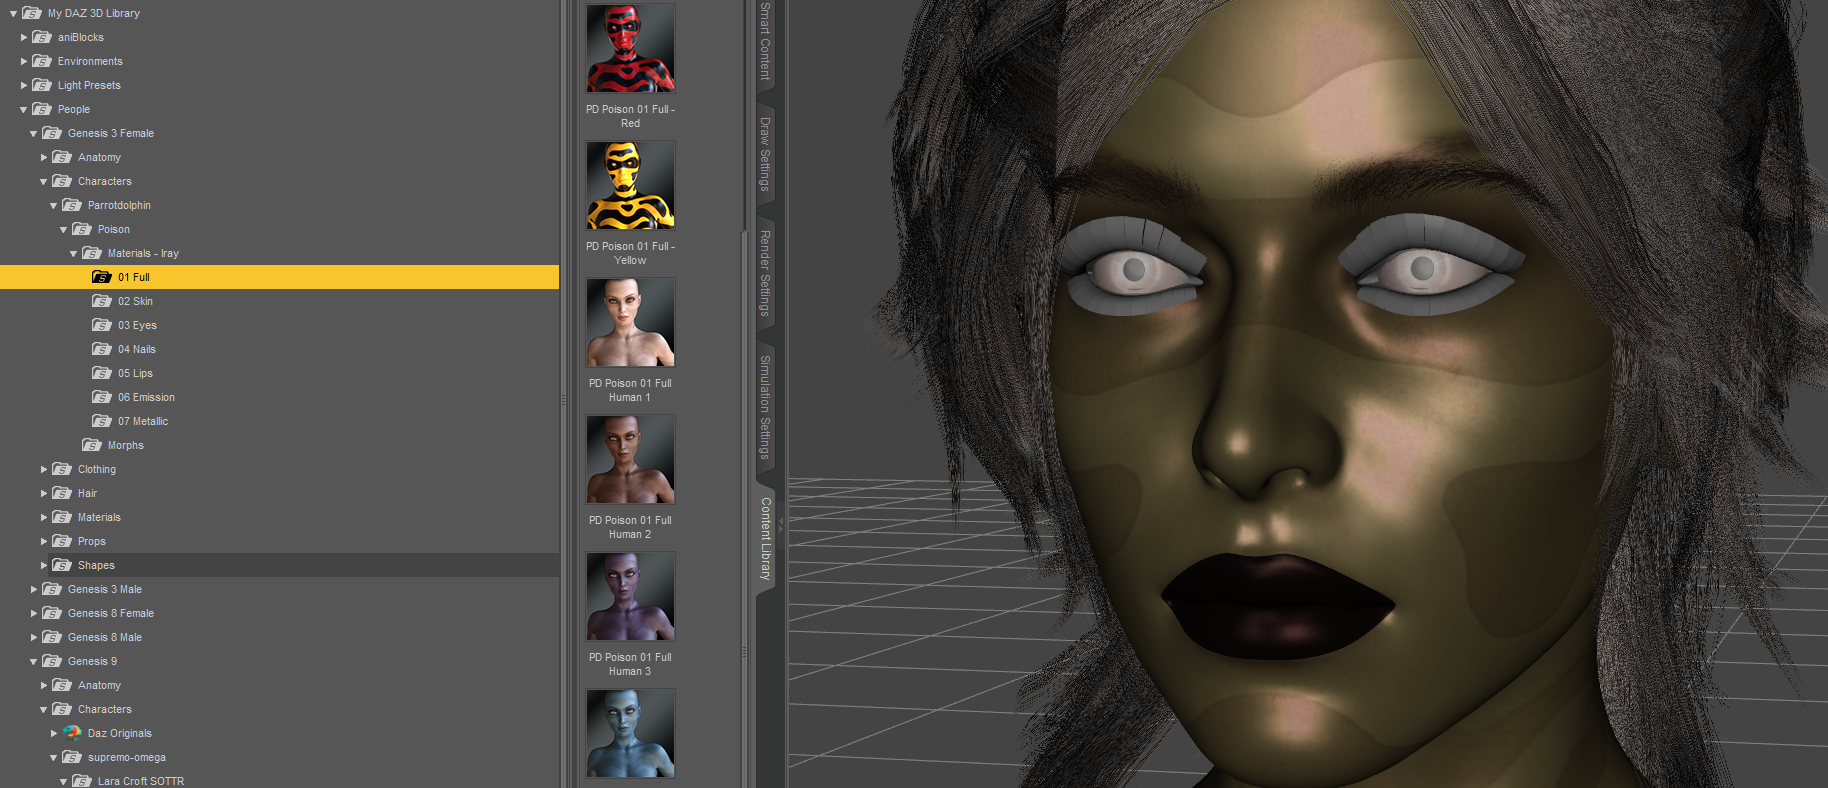Image resolution: width=1828 pixels, height=788 pixels.
Task: Expand the aniBlocks folder arrow
Action: (24, 37)
